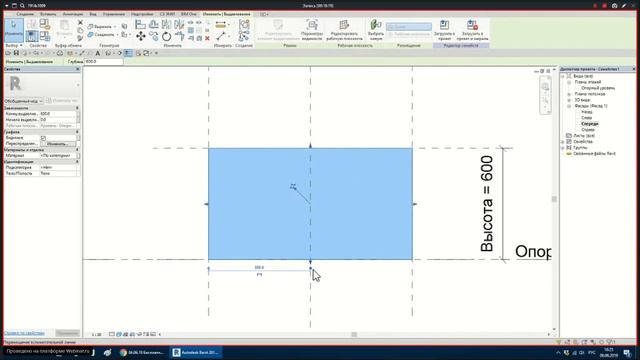Click the Depth (Глубина) input field
Screen dimensions: 640x360
tap(104, 62)
